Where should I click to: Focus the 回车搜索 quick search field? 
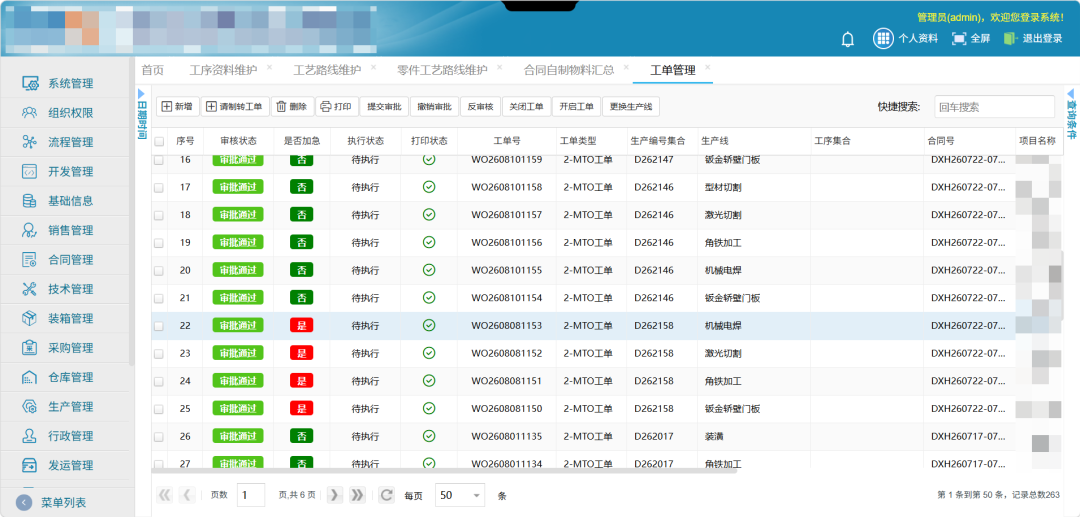(994, 107)
